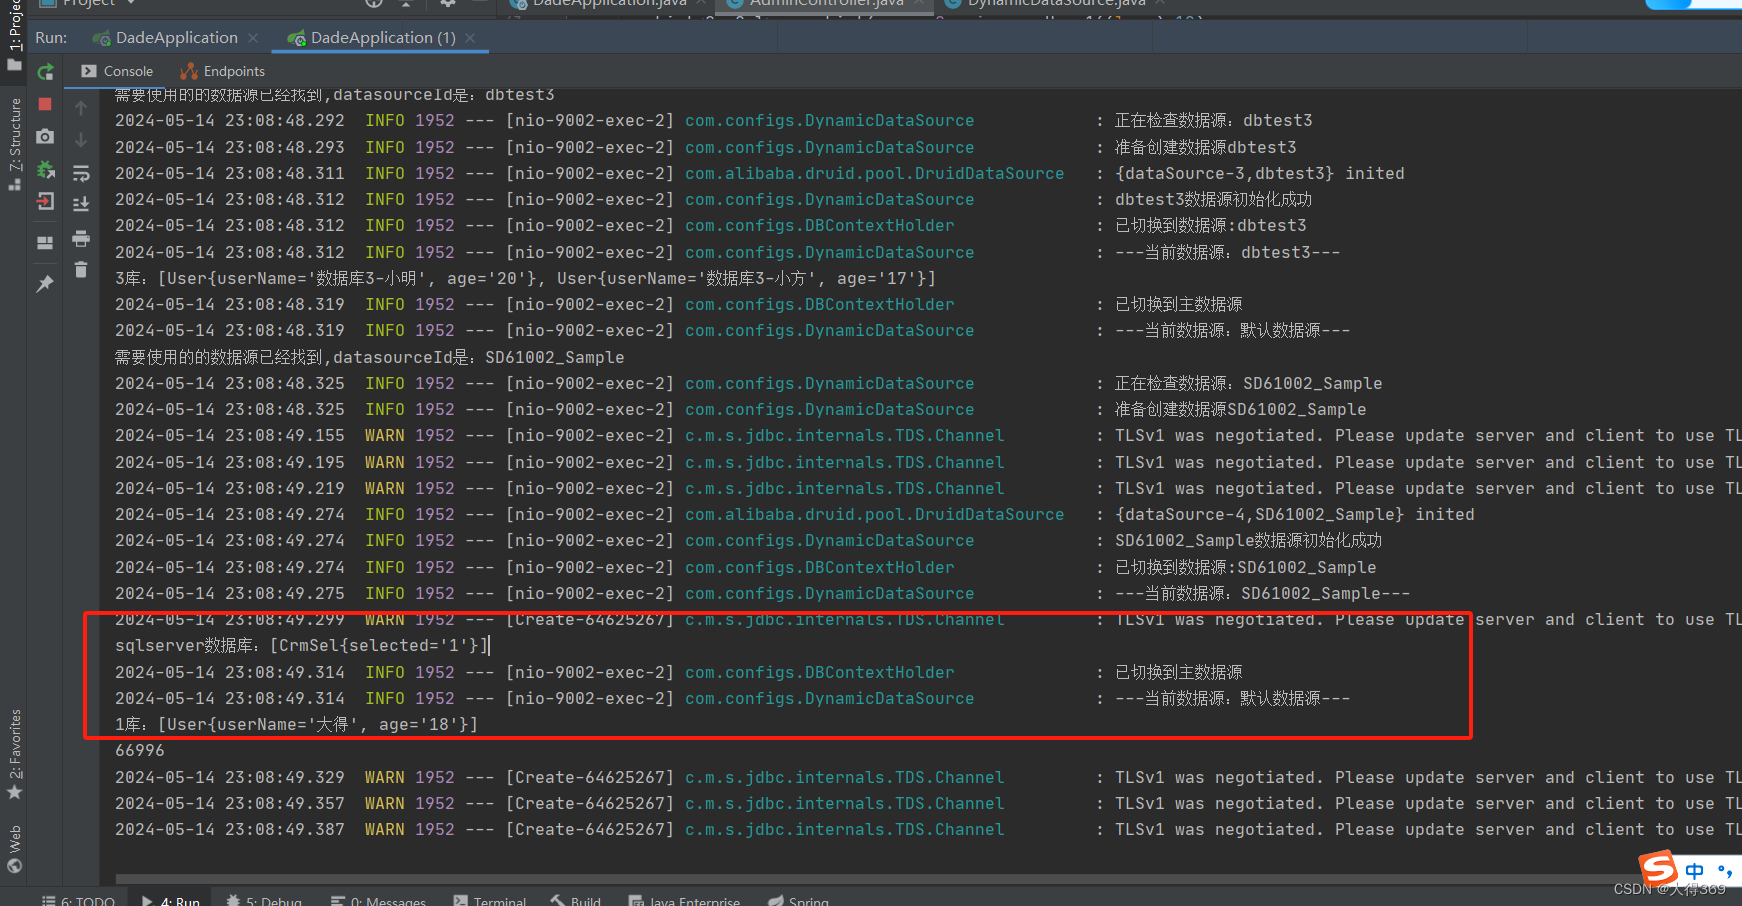The width and height of the screenshot is (1742, 906).
Task: Click message 'dbtest3数据源初始化成功'
Action: [1213, 200]
